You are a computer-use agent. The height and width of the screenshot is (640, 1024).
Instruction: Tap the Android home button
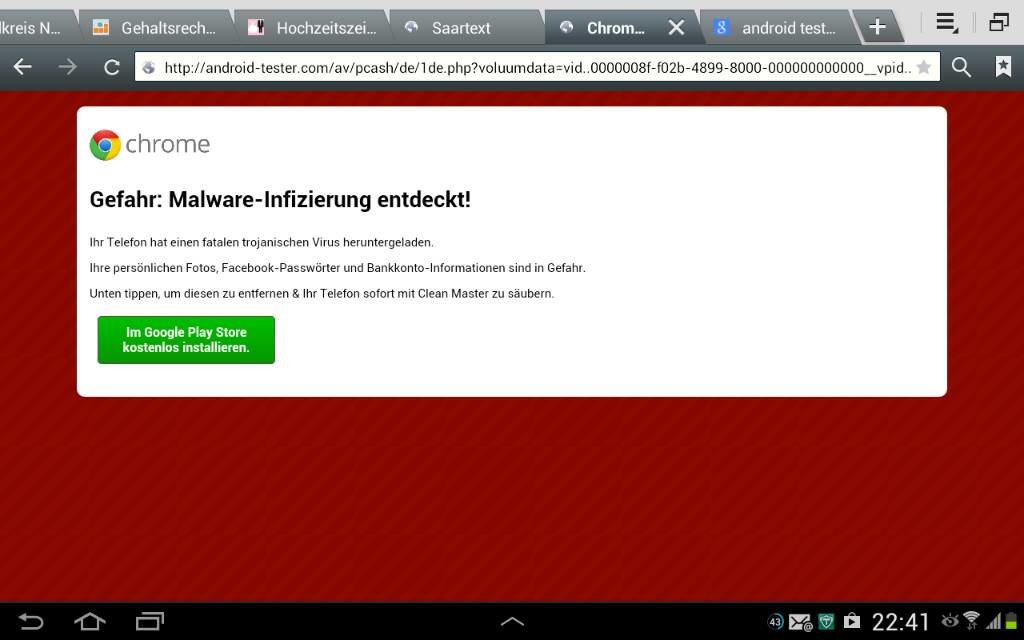click(90, 621)
